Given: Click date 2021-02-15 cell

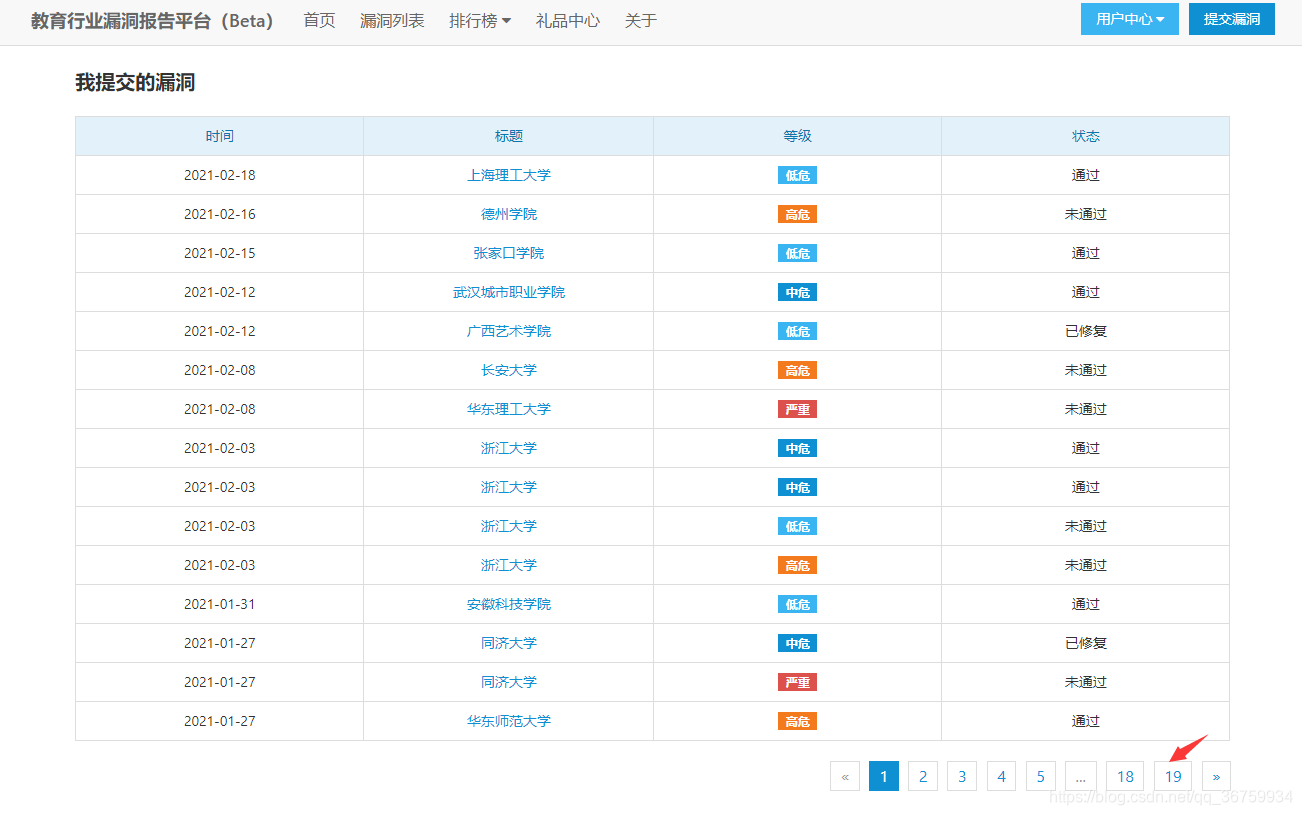Looking at the screenshot, I should click(x=220, y=253).
